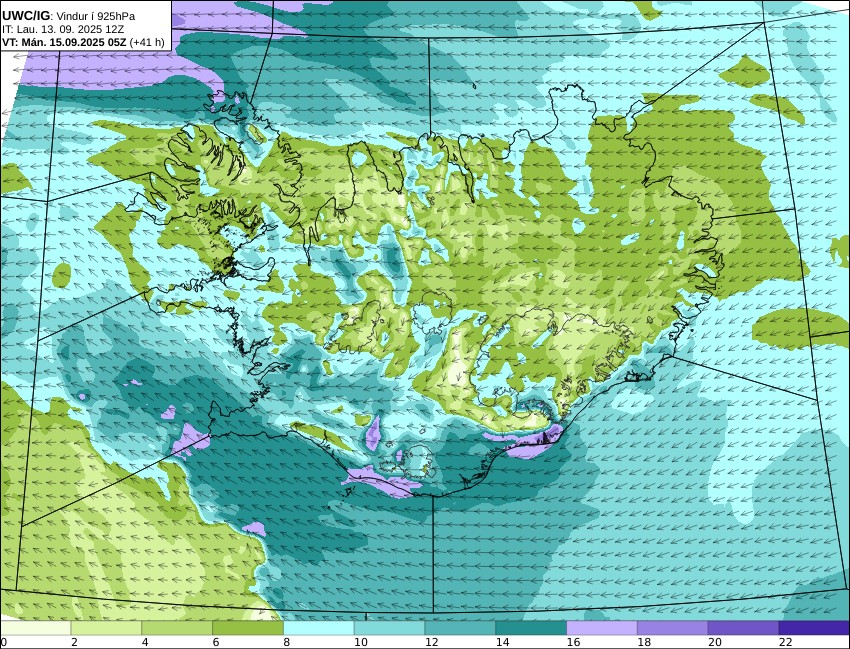Click the 14–16 m/s dark teal swatch
The image size is (850, 649).
coord(531,628)
